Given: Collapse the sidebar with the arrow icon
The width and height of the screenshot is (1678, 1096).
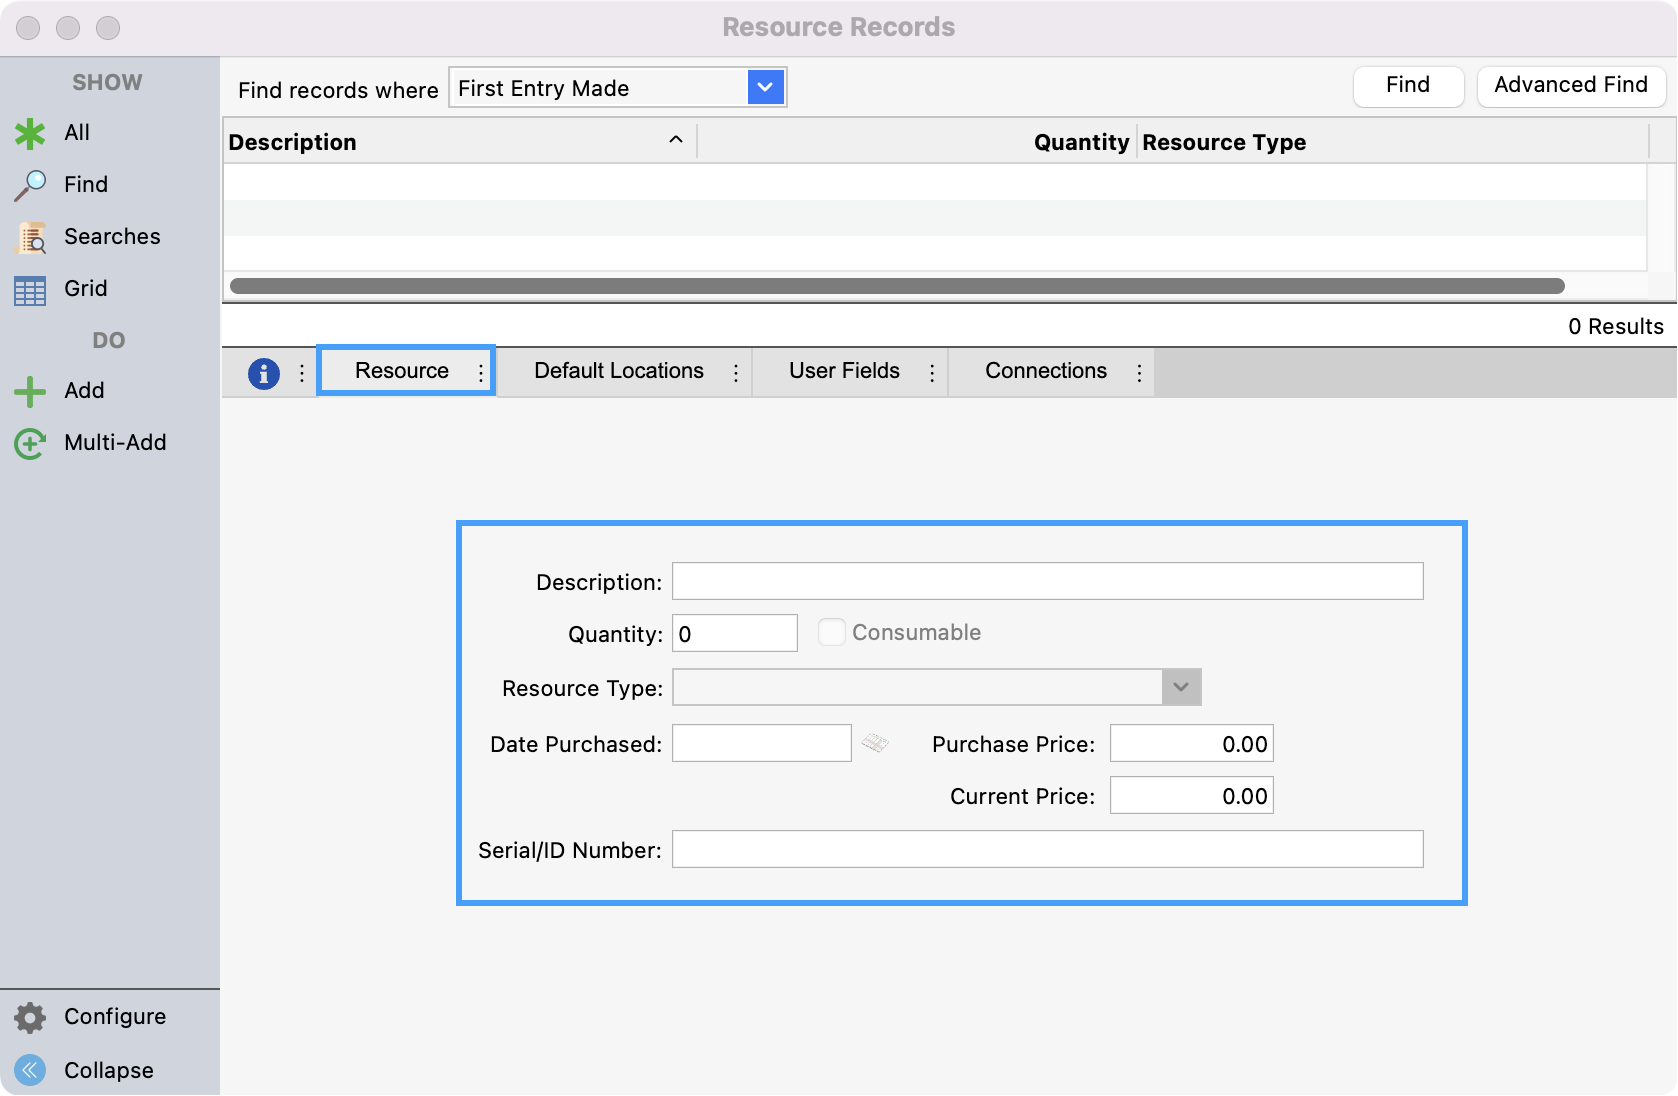Looking at the screenshot, I should pos(30,1071).
